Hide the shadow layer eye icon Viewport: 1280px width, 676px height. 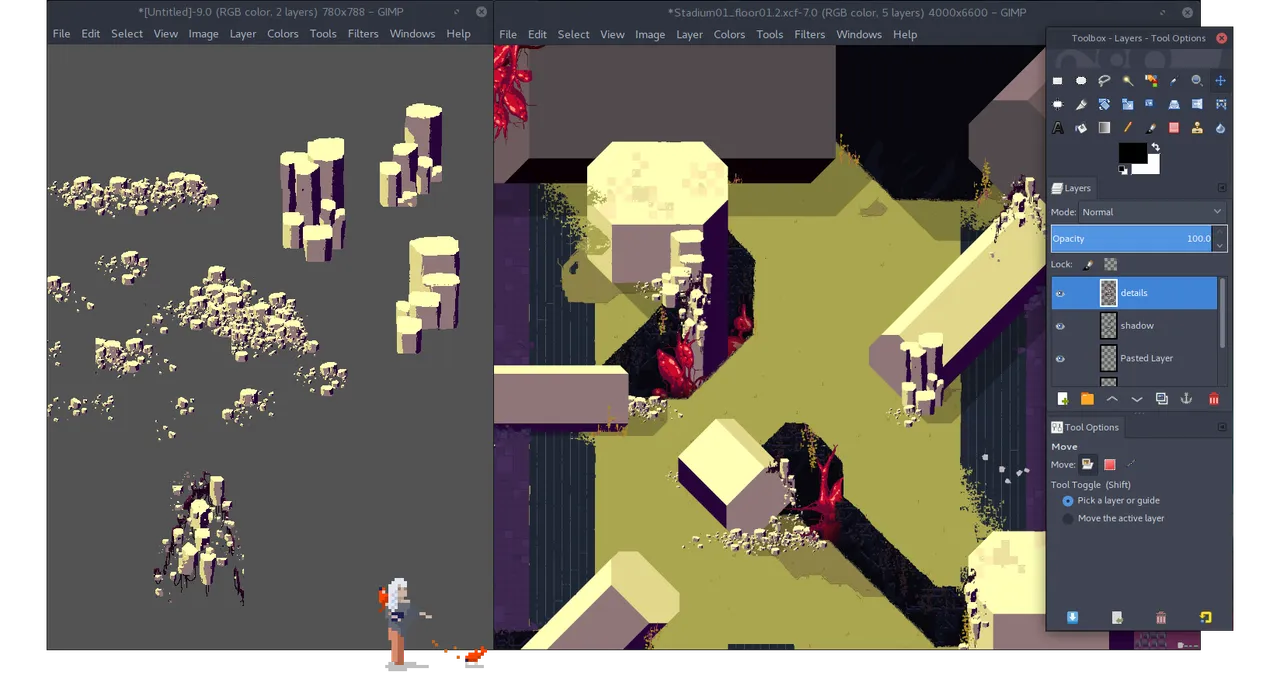click(1060, 326)
